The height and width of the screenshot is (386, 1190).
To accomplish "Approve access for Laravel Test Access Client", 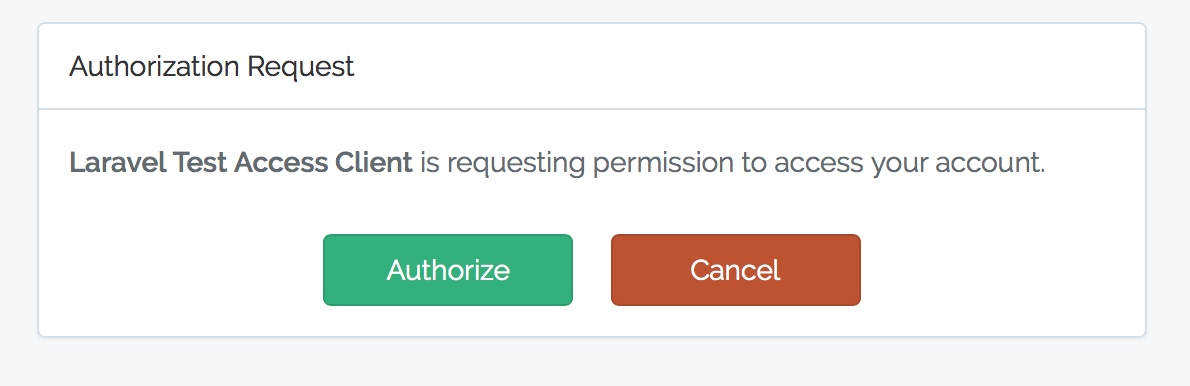I will pyautogui.click(x=448, y=270).
